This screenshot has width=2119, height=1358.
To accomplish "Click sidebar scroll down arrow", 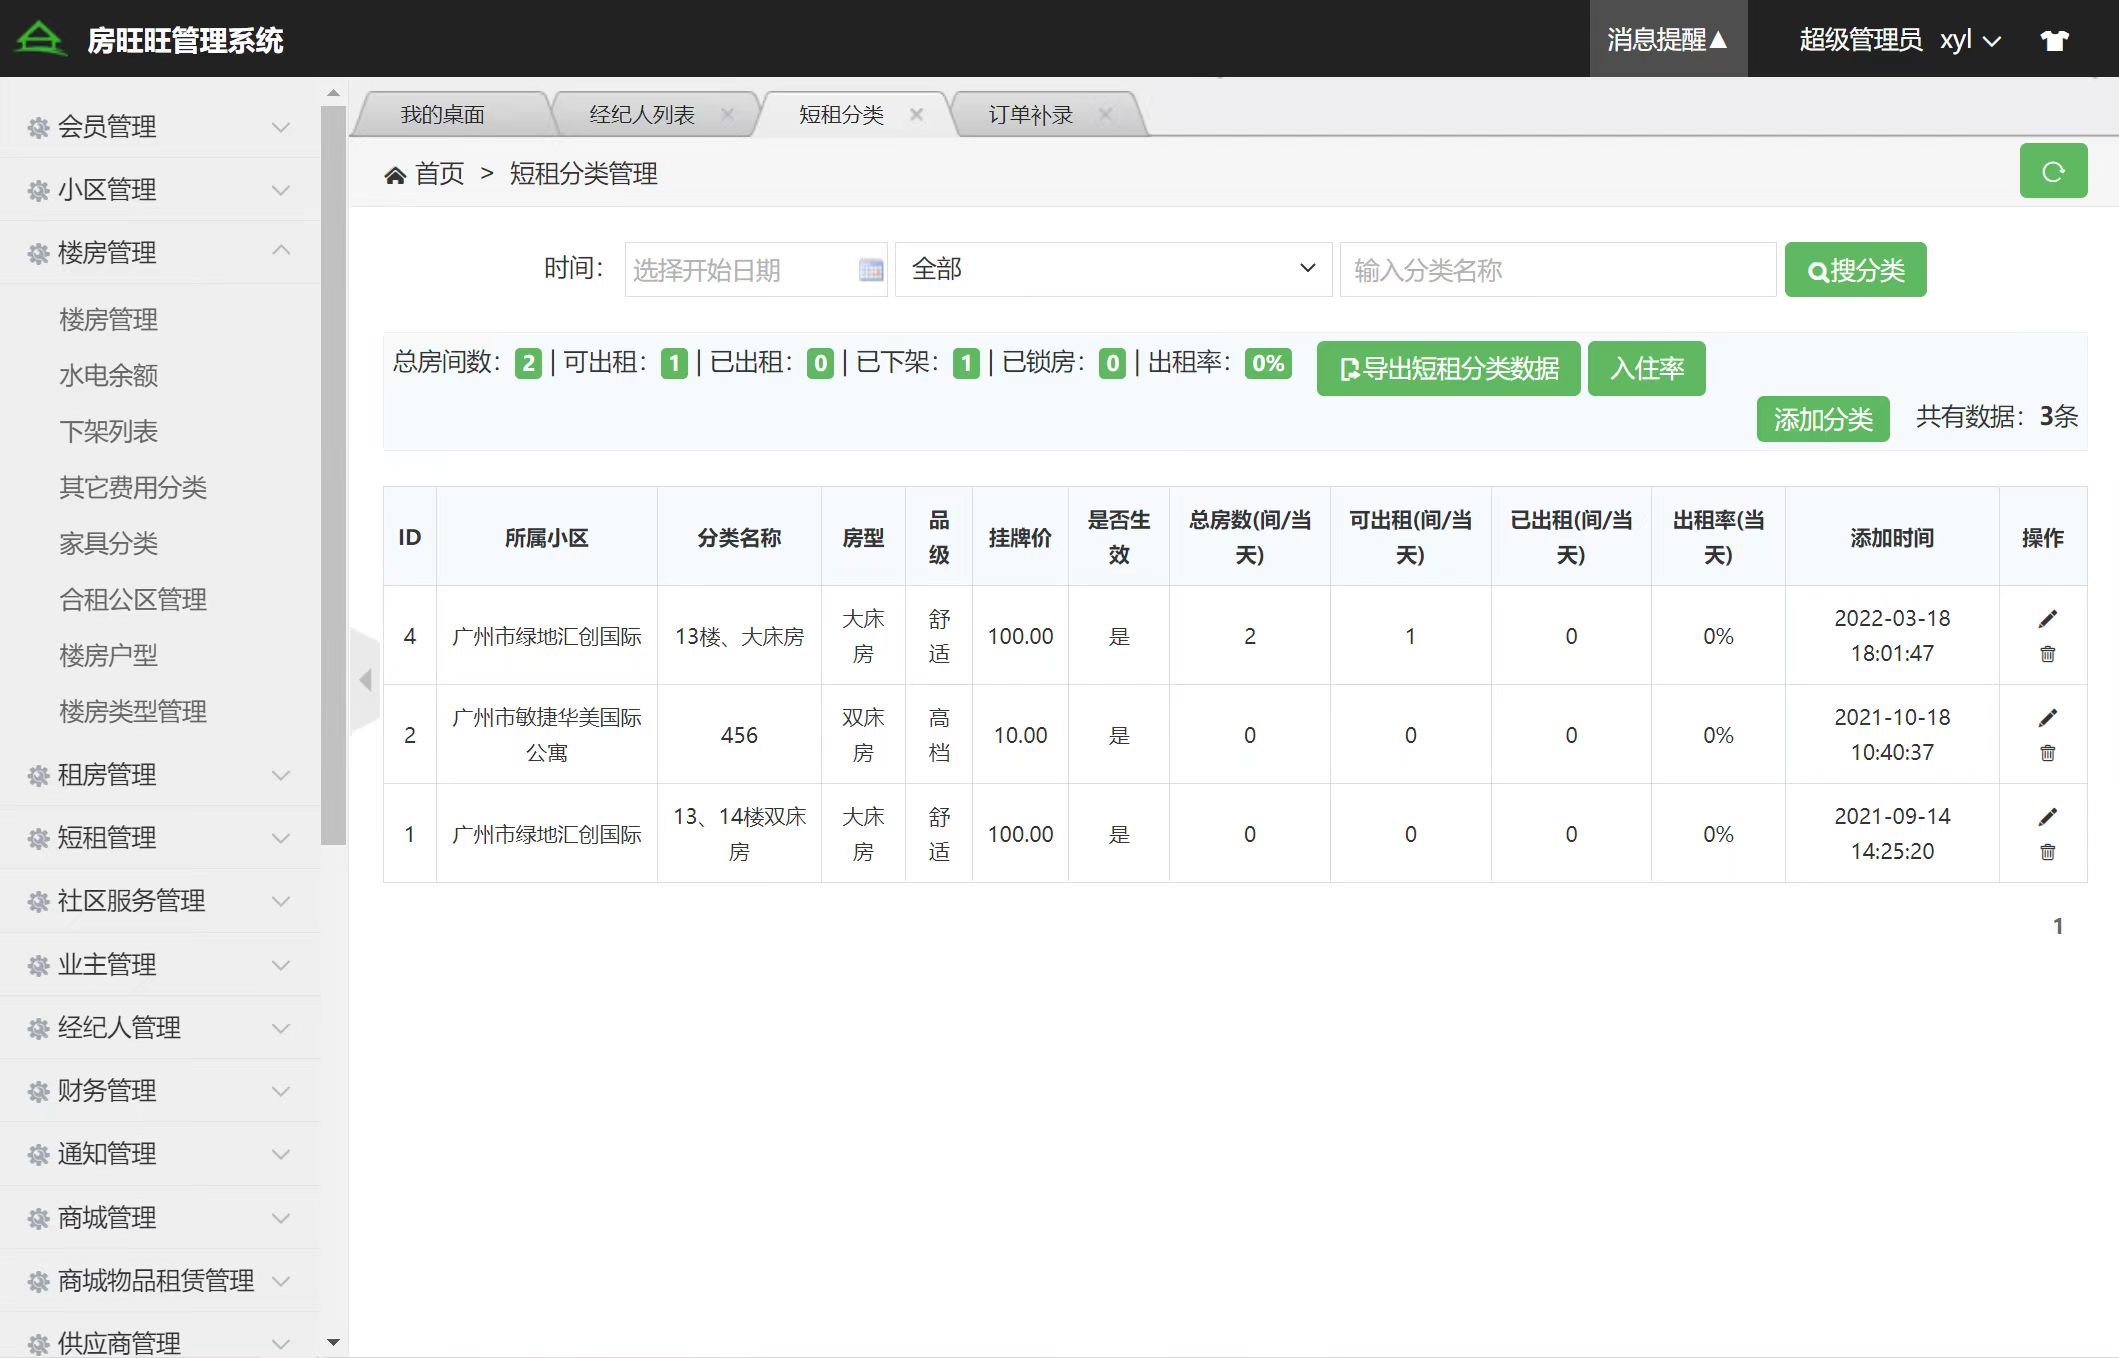I will [x=333, y=1342].
